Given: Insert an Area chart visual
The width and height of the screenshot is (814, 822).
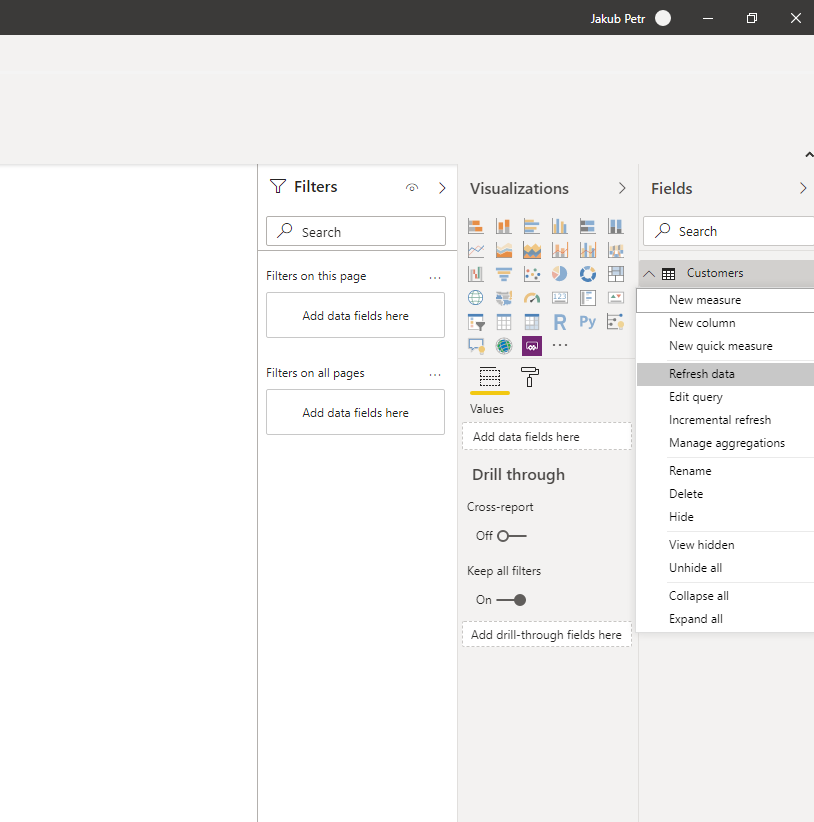Looking at the screenshot, I should tap(504, 250).
